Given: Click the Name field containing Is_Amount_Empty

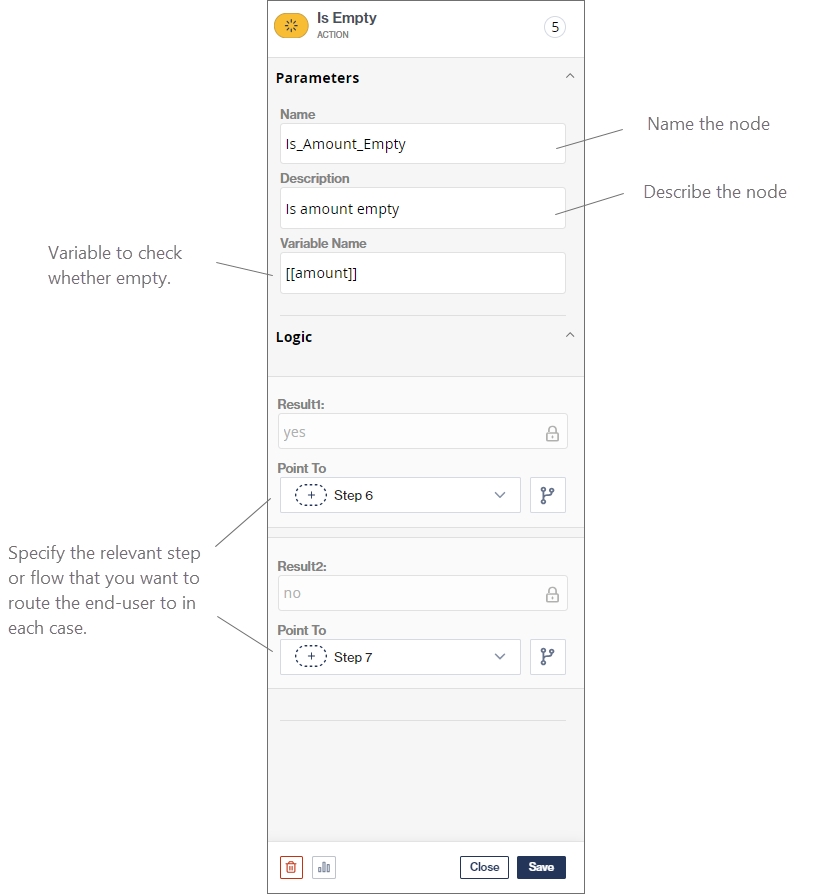Looking at the screenshot, I should point(422,144).
